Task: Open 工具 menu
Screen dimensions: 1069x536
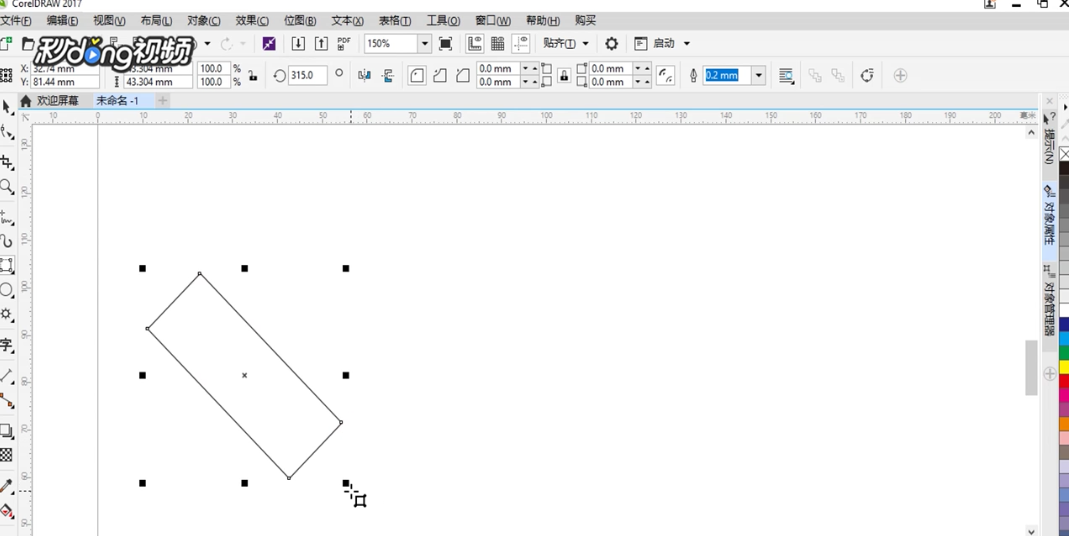Action: (x=443, y=20)
